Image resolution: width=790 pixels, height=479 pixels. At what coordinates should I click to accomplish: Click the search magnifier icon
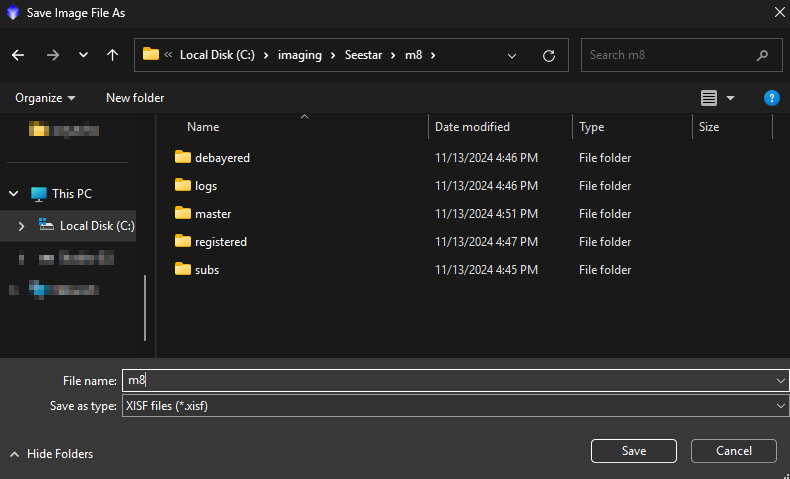coord(762,55)
